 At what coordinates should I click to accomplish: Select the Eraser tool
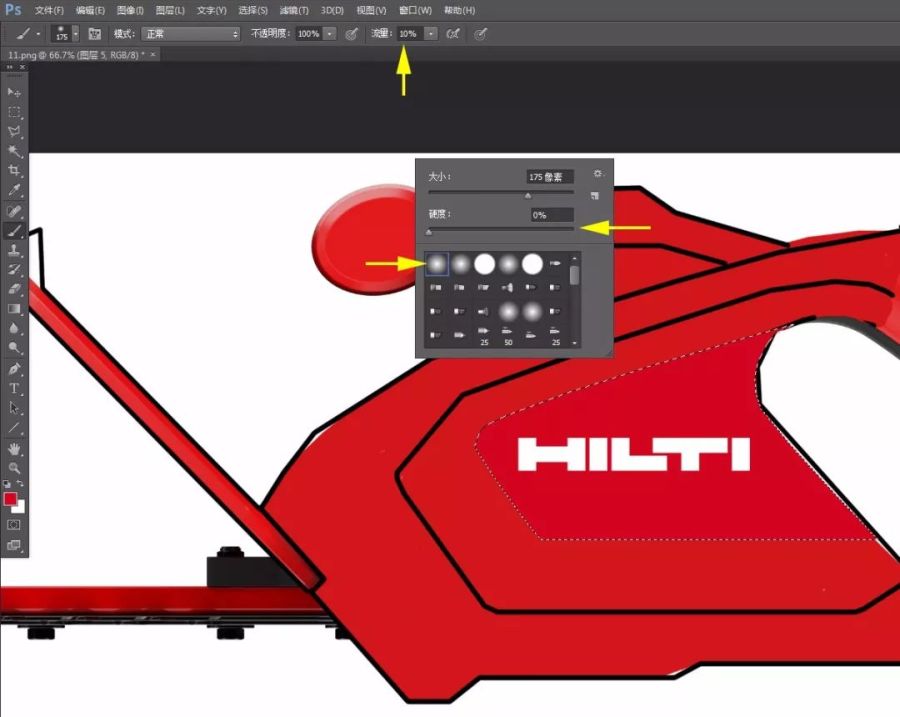[x=14, y=288]
